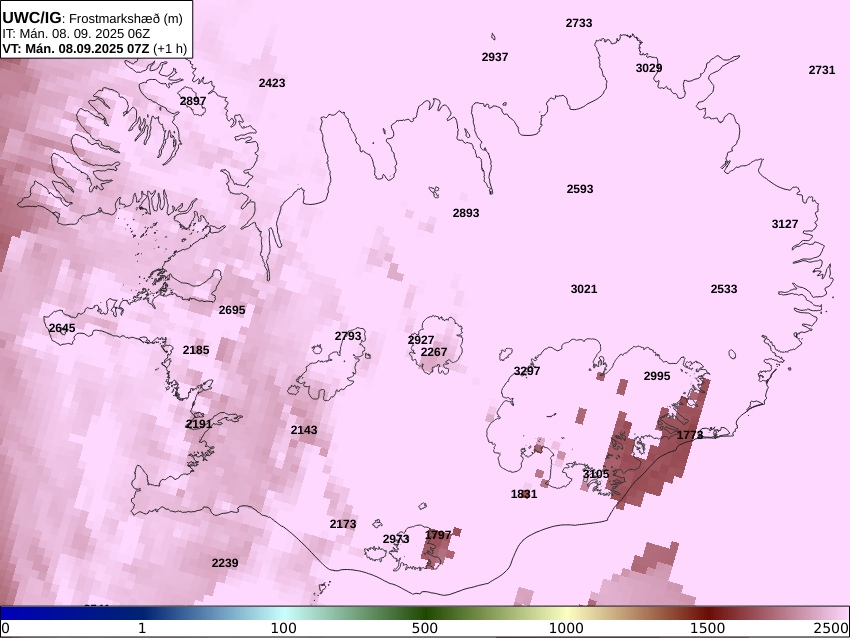Click the freezing level value 2423
This screenshot has height=638, width=850.
(x=272, y=83)
